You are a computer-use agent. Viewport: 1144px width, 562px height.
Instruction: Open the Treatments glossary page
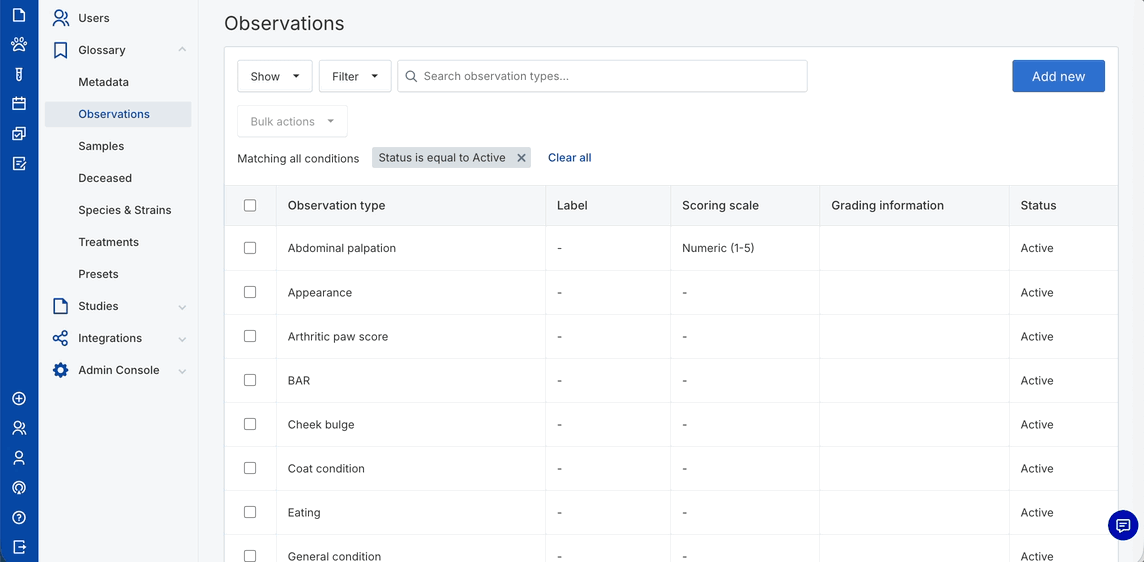[x=109, y=242]
